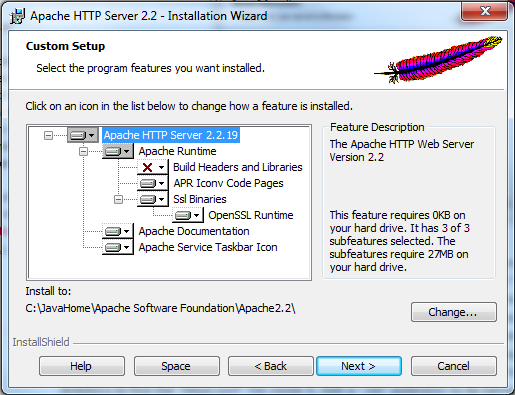Screen dimensions: 515x395
Task: Select the Apache Runtime feature label
Action: point(177,151)
